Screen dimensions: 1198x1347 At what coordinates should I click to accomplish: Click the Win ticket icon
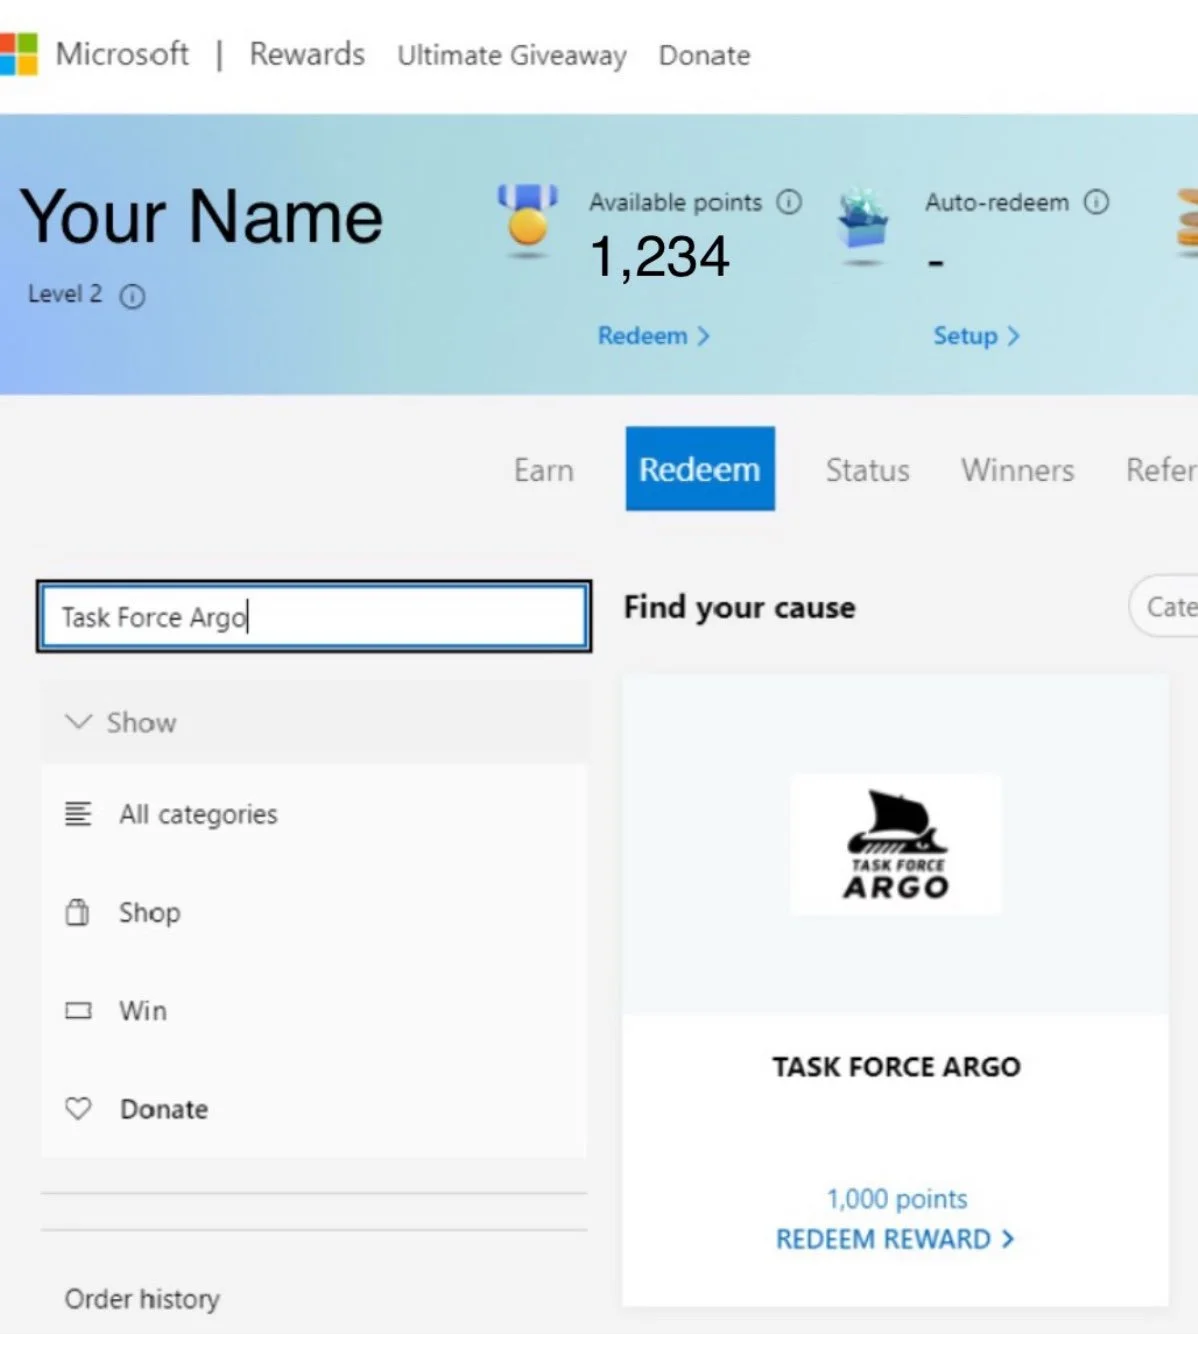tap(78, 1011)
